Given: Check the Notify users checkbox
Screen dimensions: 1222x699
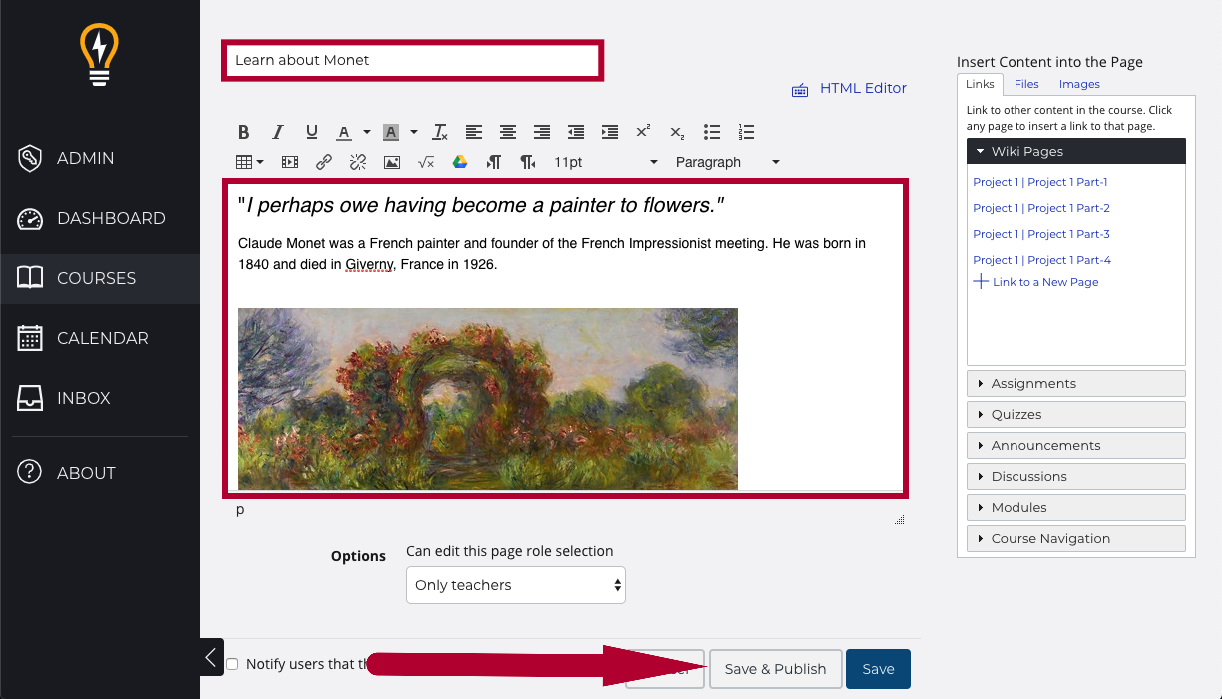Looking at the screenshot, I should [232, 664].
